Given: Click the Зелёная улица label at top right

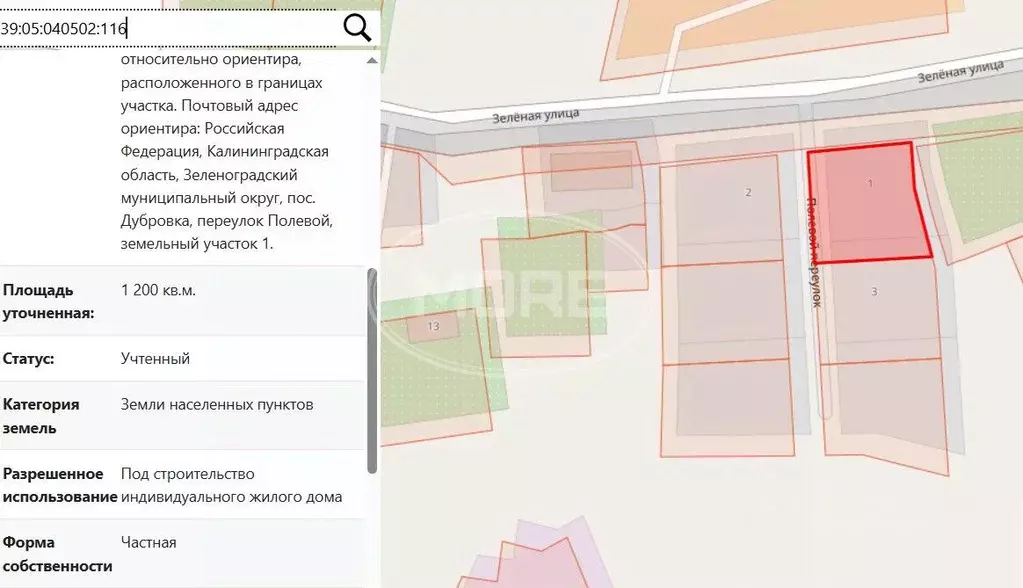Looking at the screenshot, I should pyautogui.click(x=960, y=71).
